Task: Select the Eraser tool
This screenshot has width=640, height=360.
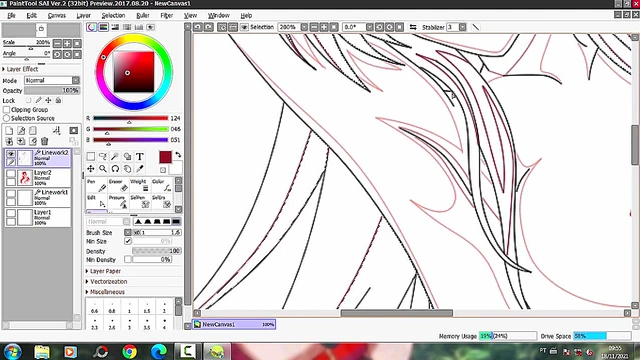Action: pyautogui.click(x=118, y=185)
